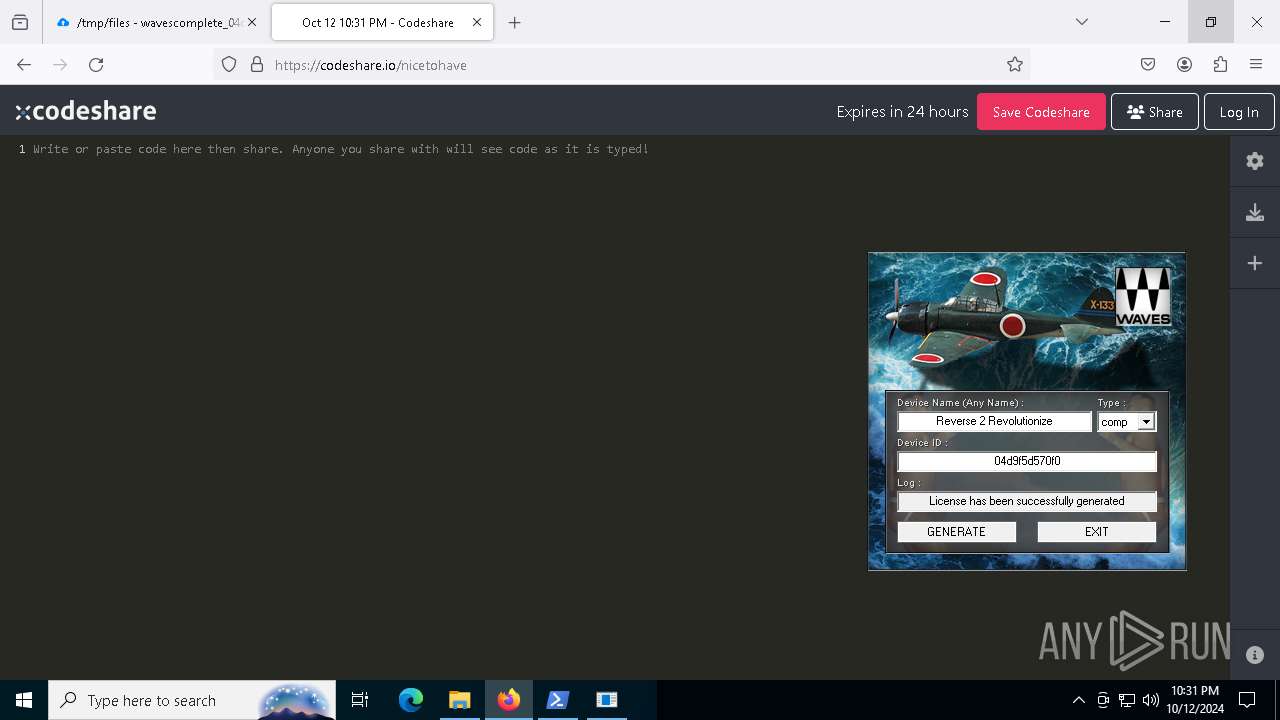Open the white window app in the taskbar
The height and width of the screenshot is (720, 1280).
[x=607, y=700]
